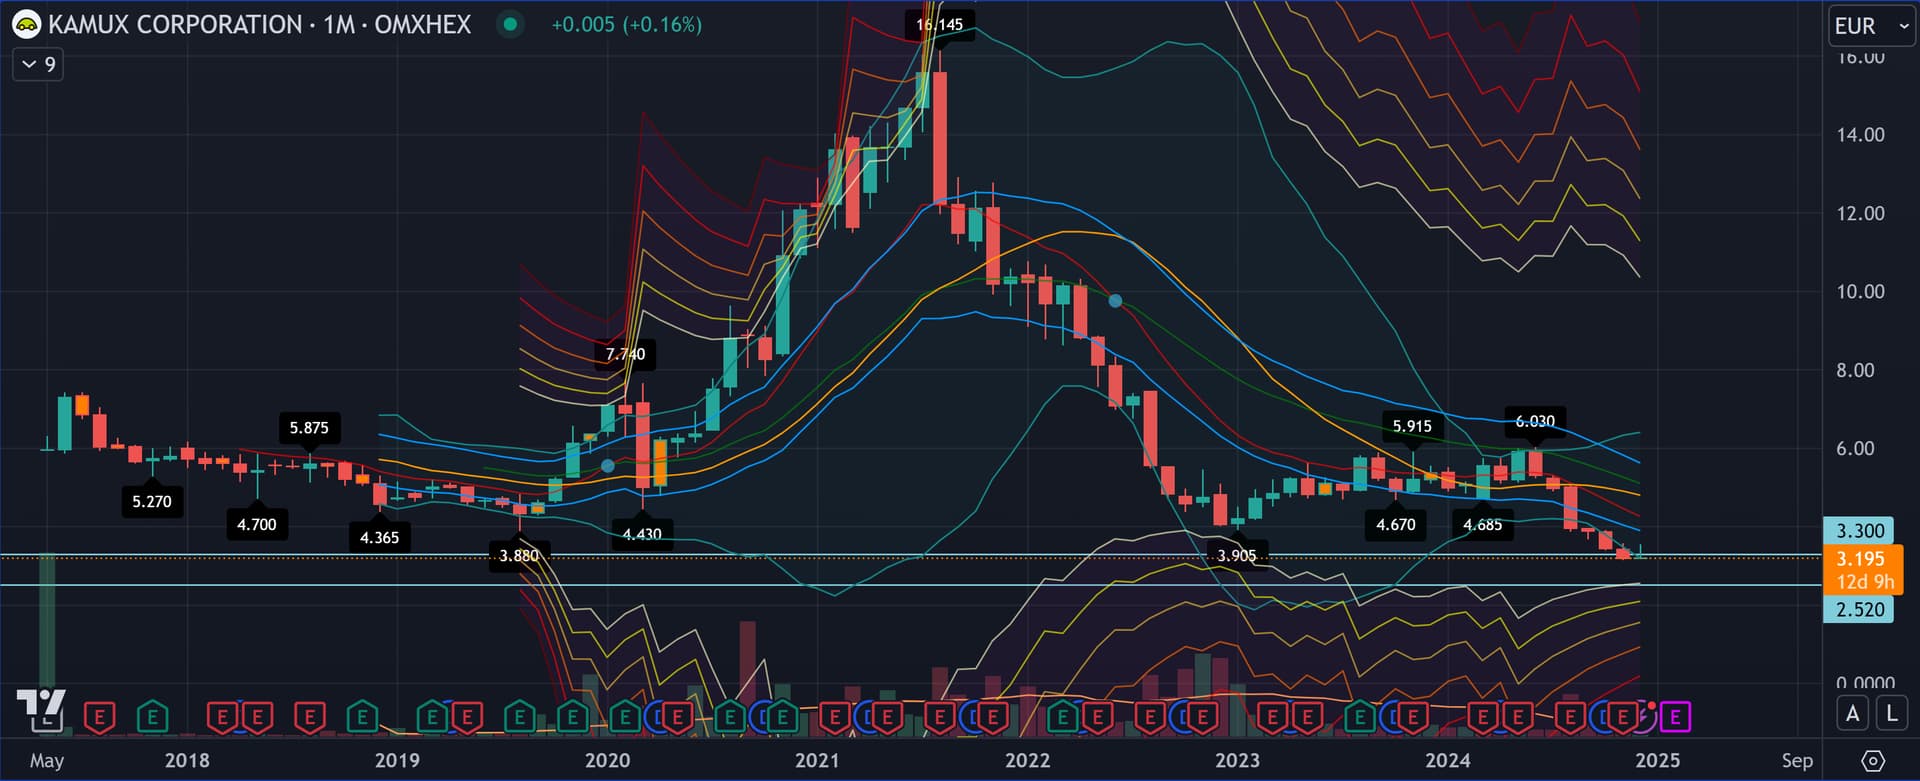Click green earnings marker between 2023 and 2024
The width and height of the screenshot is (1920, 781).
click(1359, 717)
